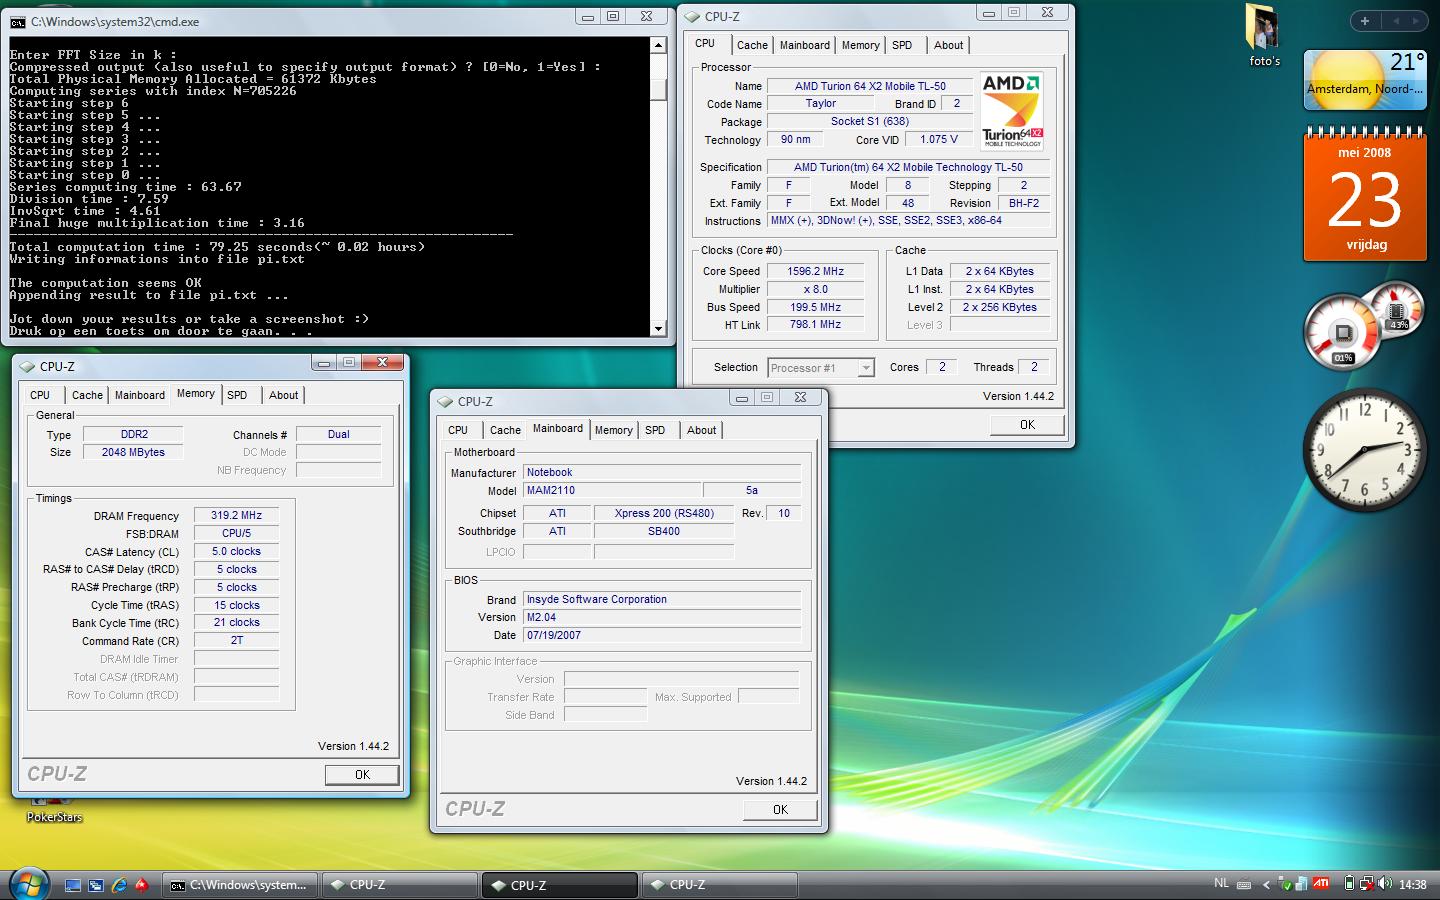Click the BIOS Date 07/19/2007 field
1440x900 pixels.
tap(661, 636)
